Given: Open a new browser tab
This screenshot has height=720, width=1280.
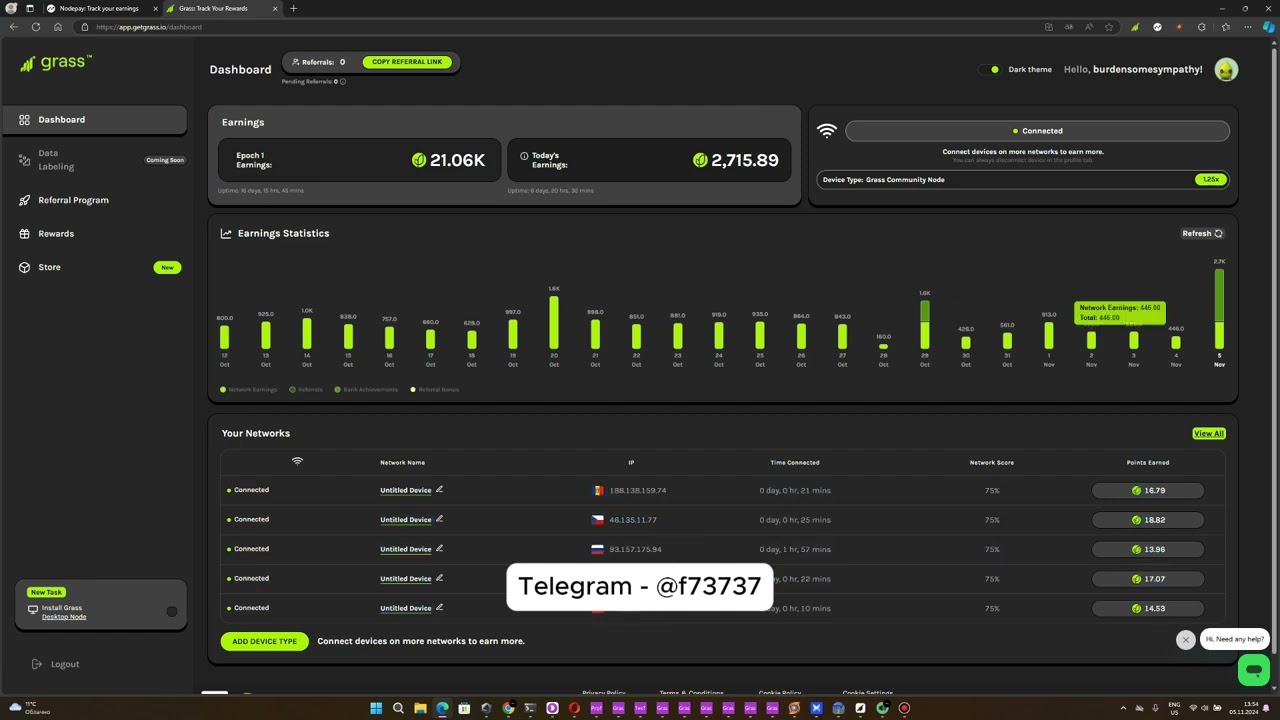Looking at the screenshot, I should point(293,8).
